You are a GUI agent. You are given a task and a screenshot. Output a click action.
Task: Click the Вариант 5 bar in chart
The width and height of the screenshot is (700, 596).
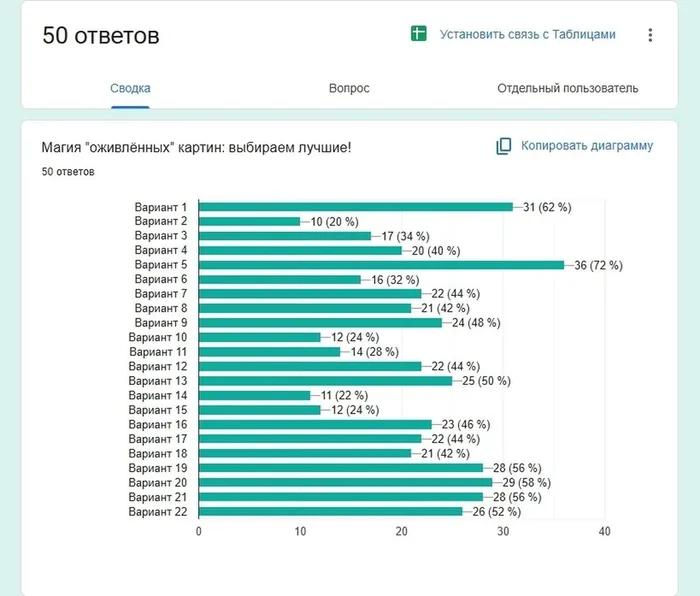click(x=380, y=265)
